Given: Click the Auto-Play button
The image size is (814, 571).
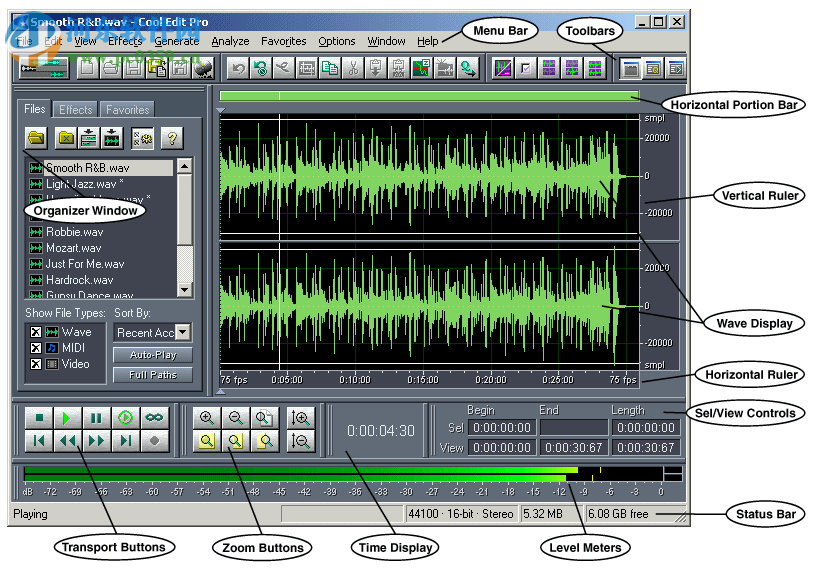Looking at the screenshot, I should (152, 355).
